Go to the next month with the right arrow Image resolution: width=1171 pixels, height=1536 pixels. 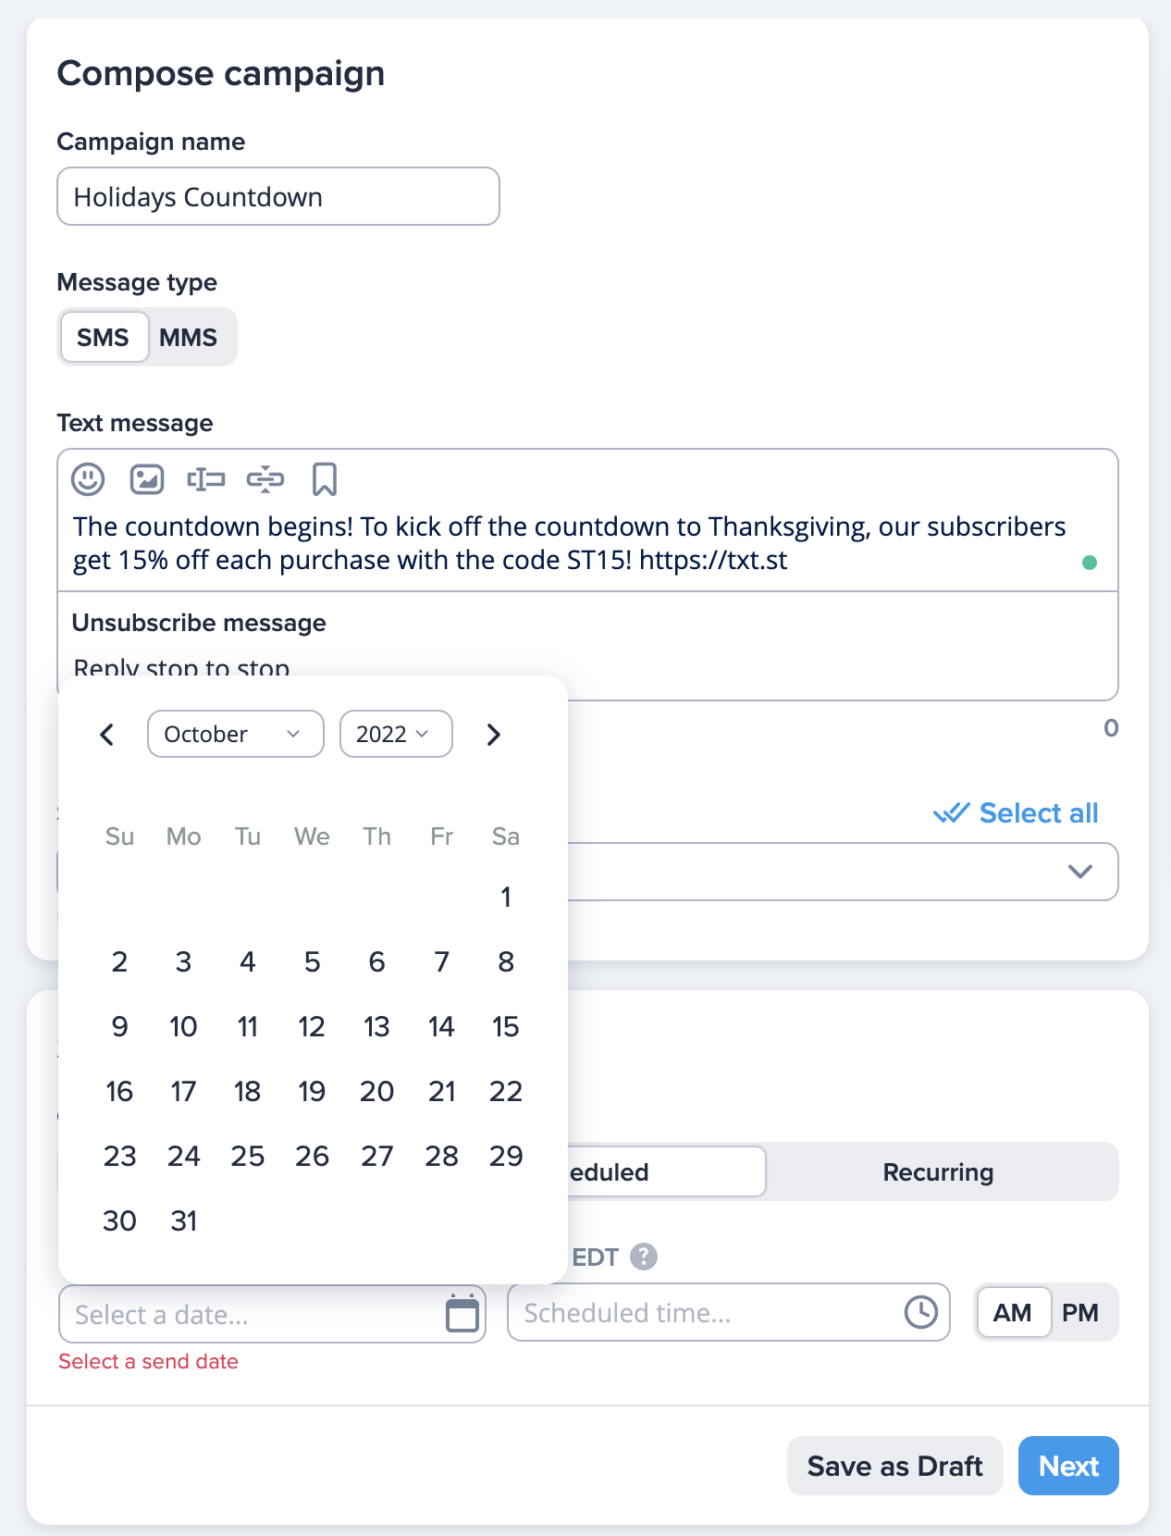tap(493, 734)
